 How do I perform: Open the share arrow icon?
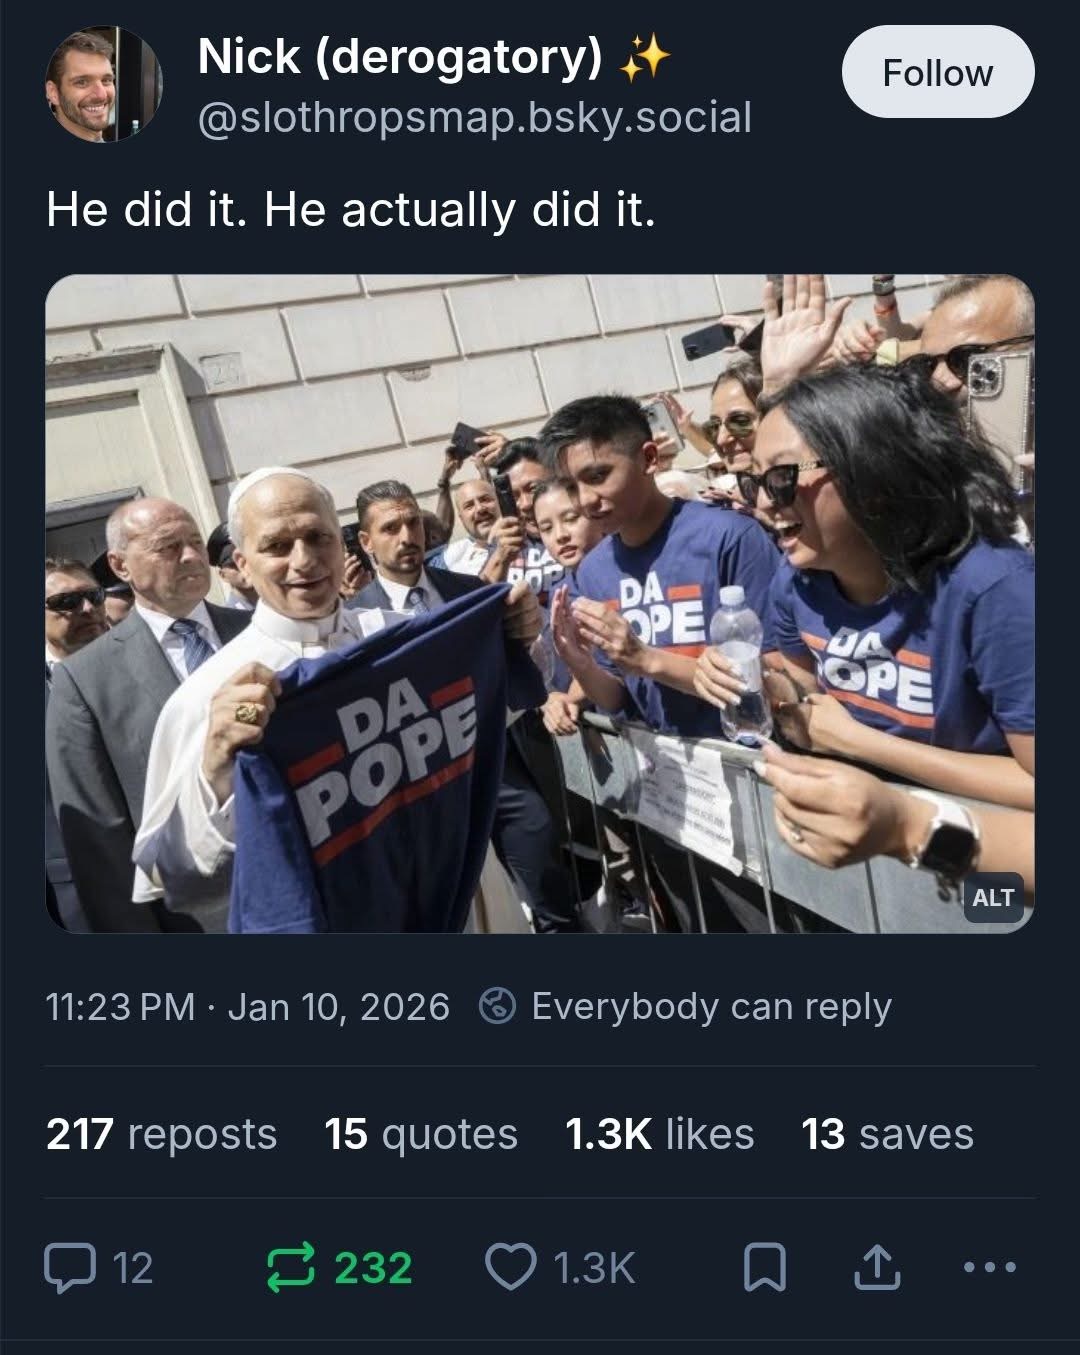[877, 1267]
